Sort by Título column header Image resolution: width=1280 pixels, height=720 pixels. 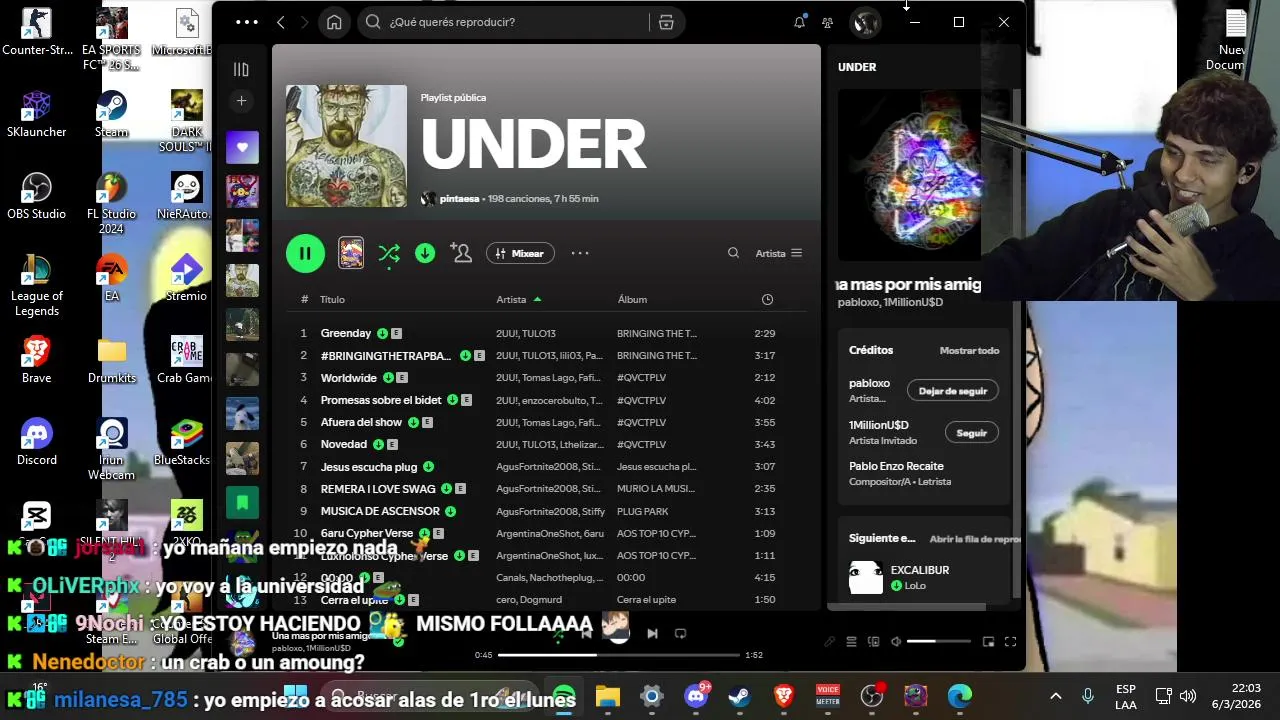click(x=332, y=299)
